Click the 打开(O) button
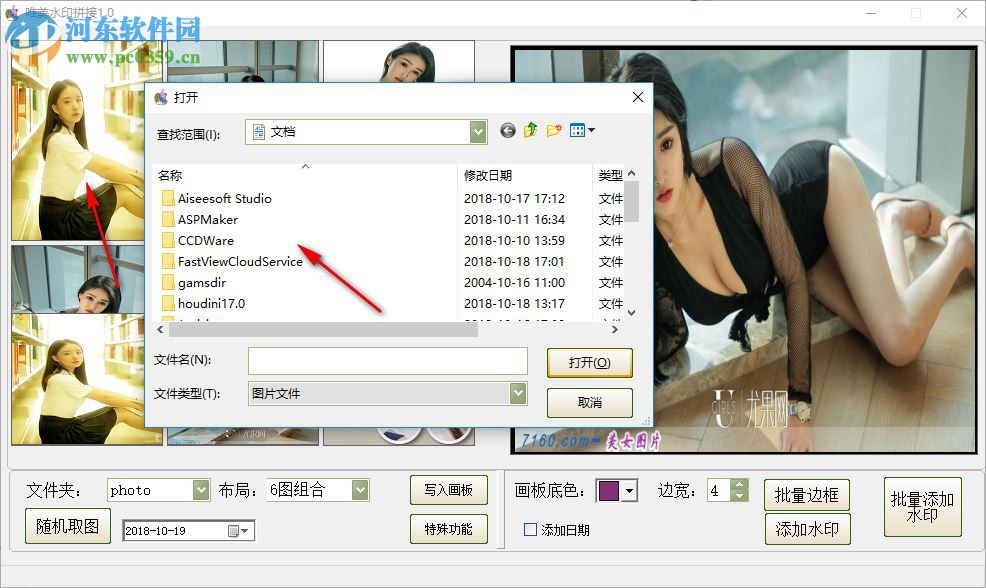 click(589, 363)
